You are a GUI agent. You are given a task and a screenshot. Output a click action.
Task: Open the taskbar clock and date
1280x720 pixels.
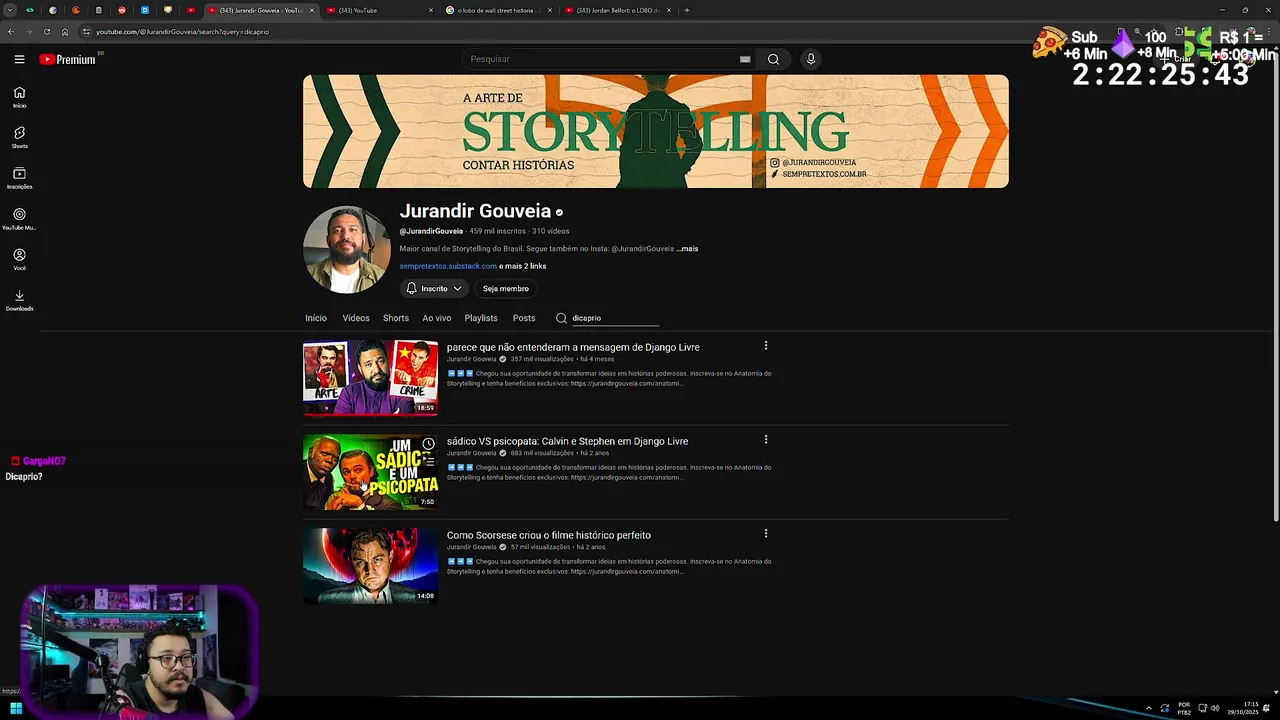(x=1244, y=709)
